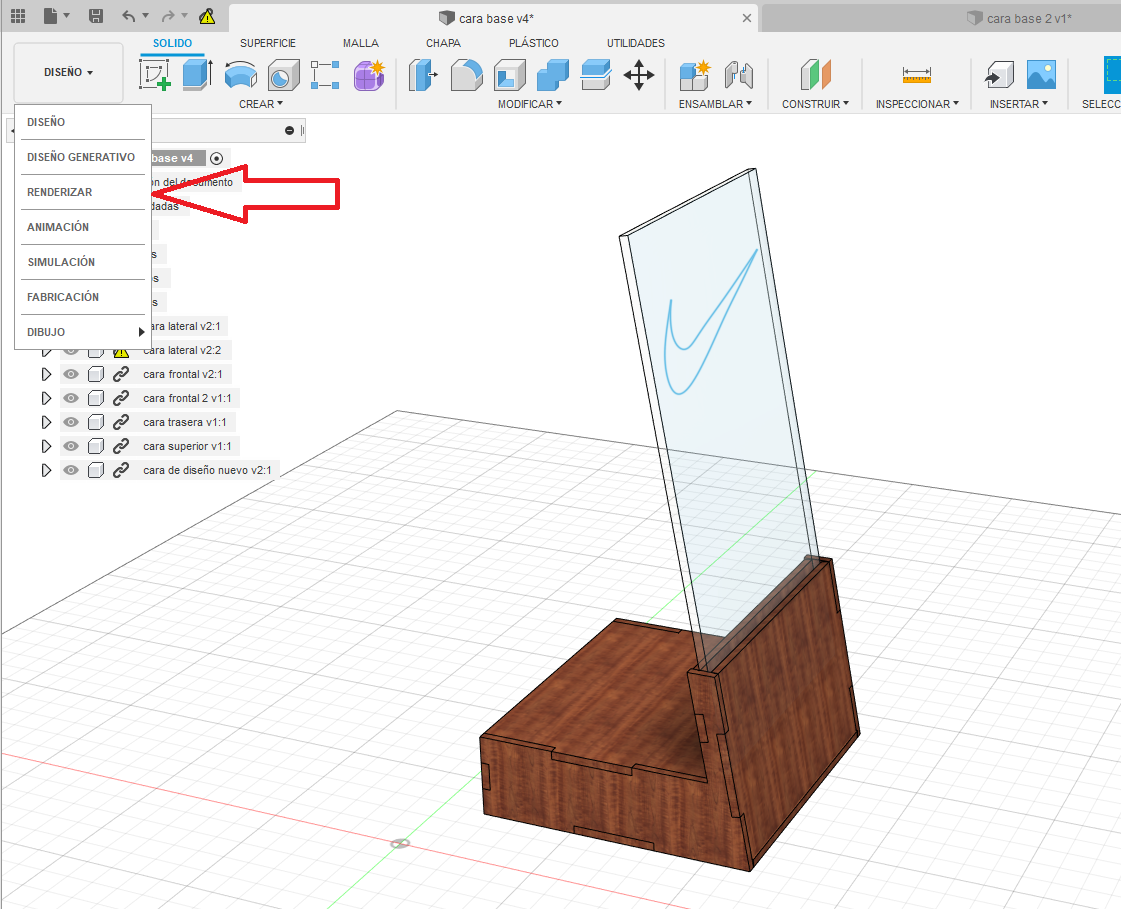Viewport: 1121px width, 909px height.
Task: Select the Split Body tool
Action: (x=596, y=75)
